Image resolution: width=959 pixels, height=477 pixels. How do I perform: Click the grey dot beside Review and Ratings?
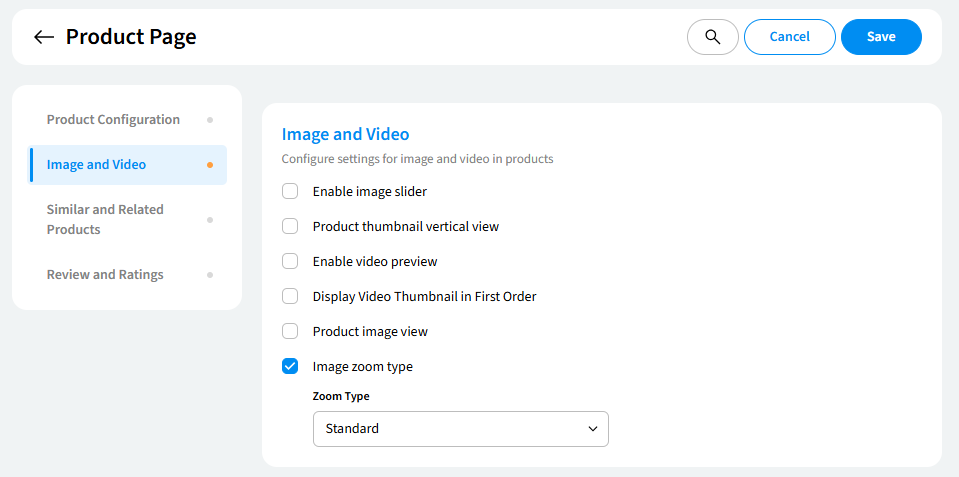(x=209, y=275)
